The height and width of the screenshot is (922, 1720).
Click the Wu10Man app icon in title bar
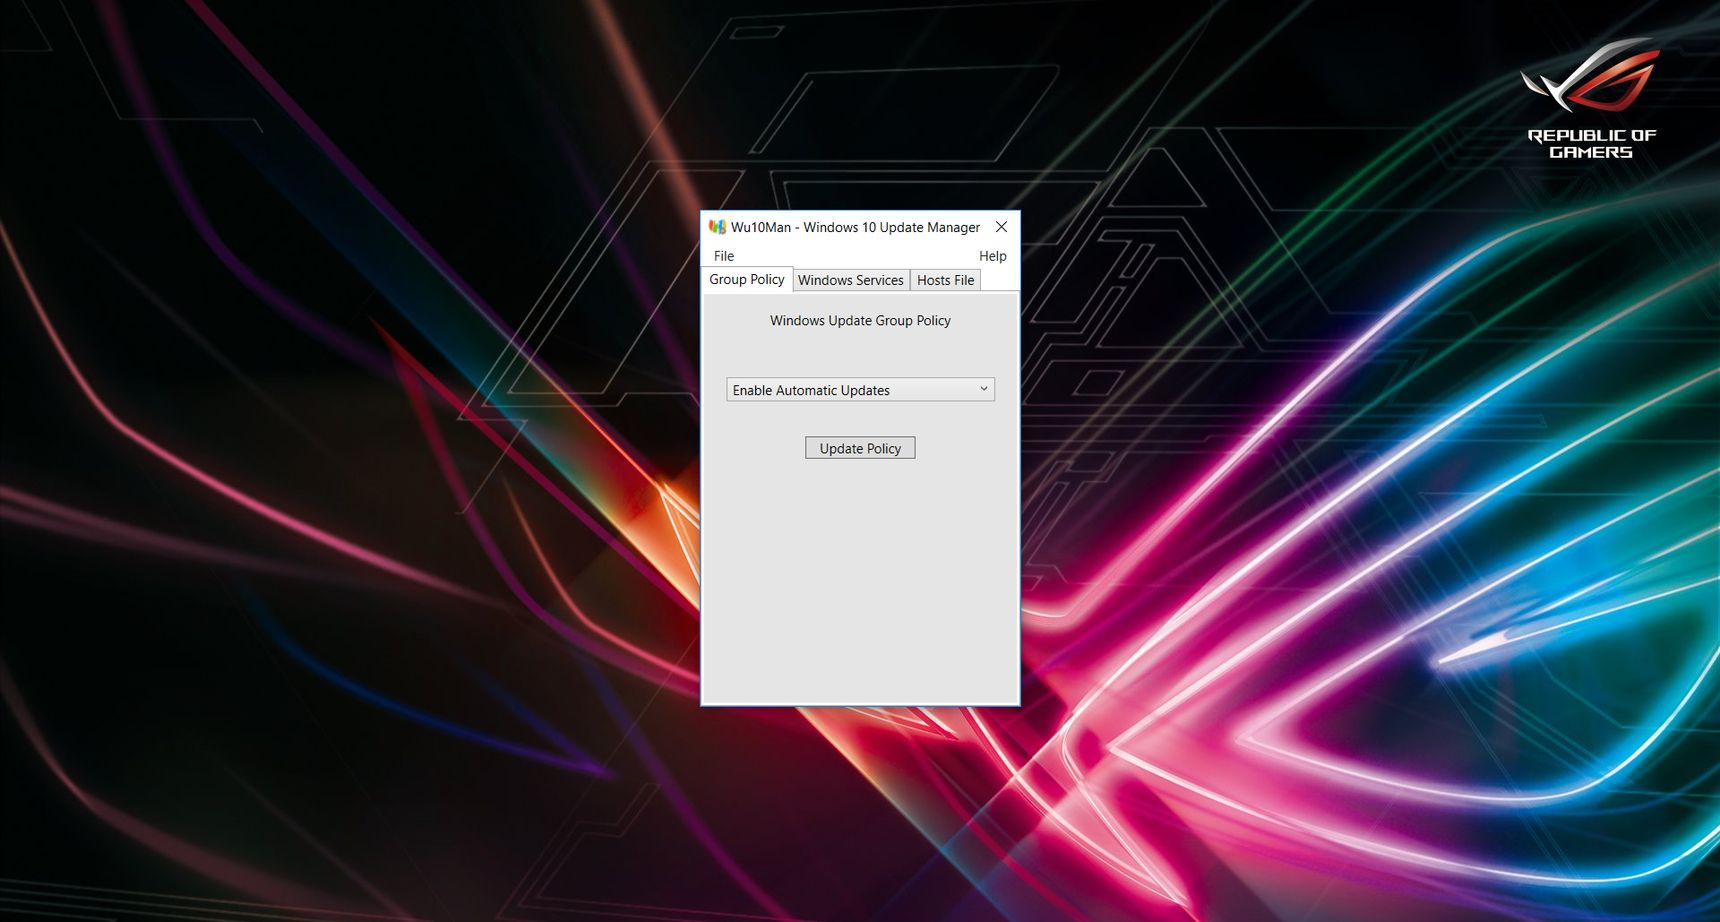point(717,227)
